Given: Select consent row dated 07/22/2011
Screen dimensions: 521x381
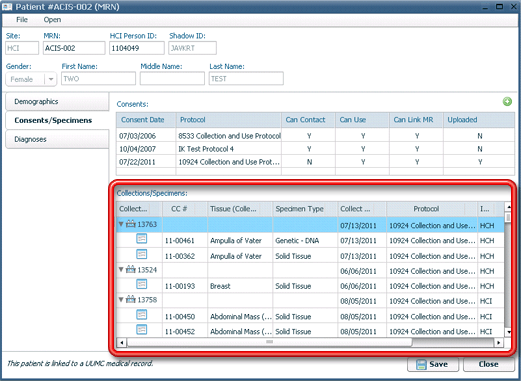Looking at the screenshot, I should click(x=315, y=162).
